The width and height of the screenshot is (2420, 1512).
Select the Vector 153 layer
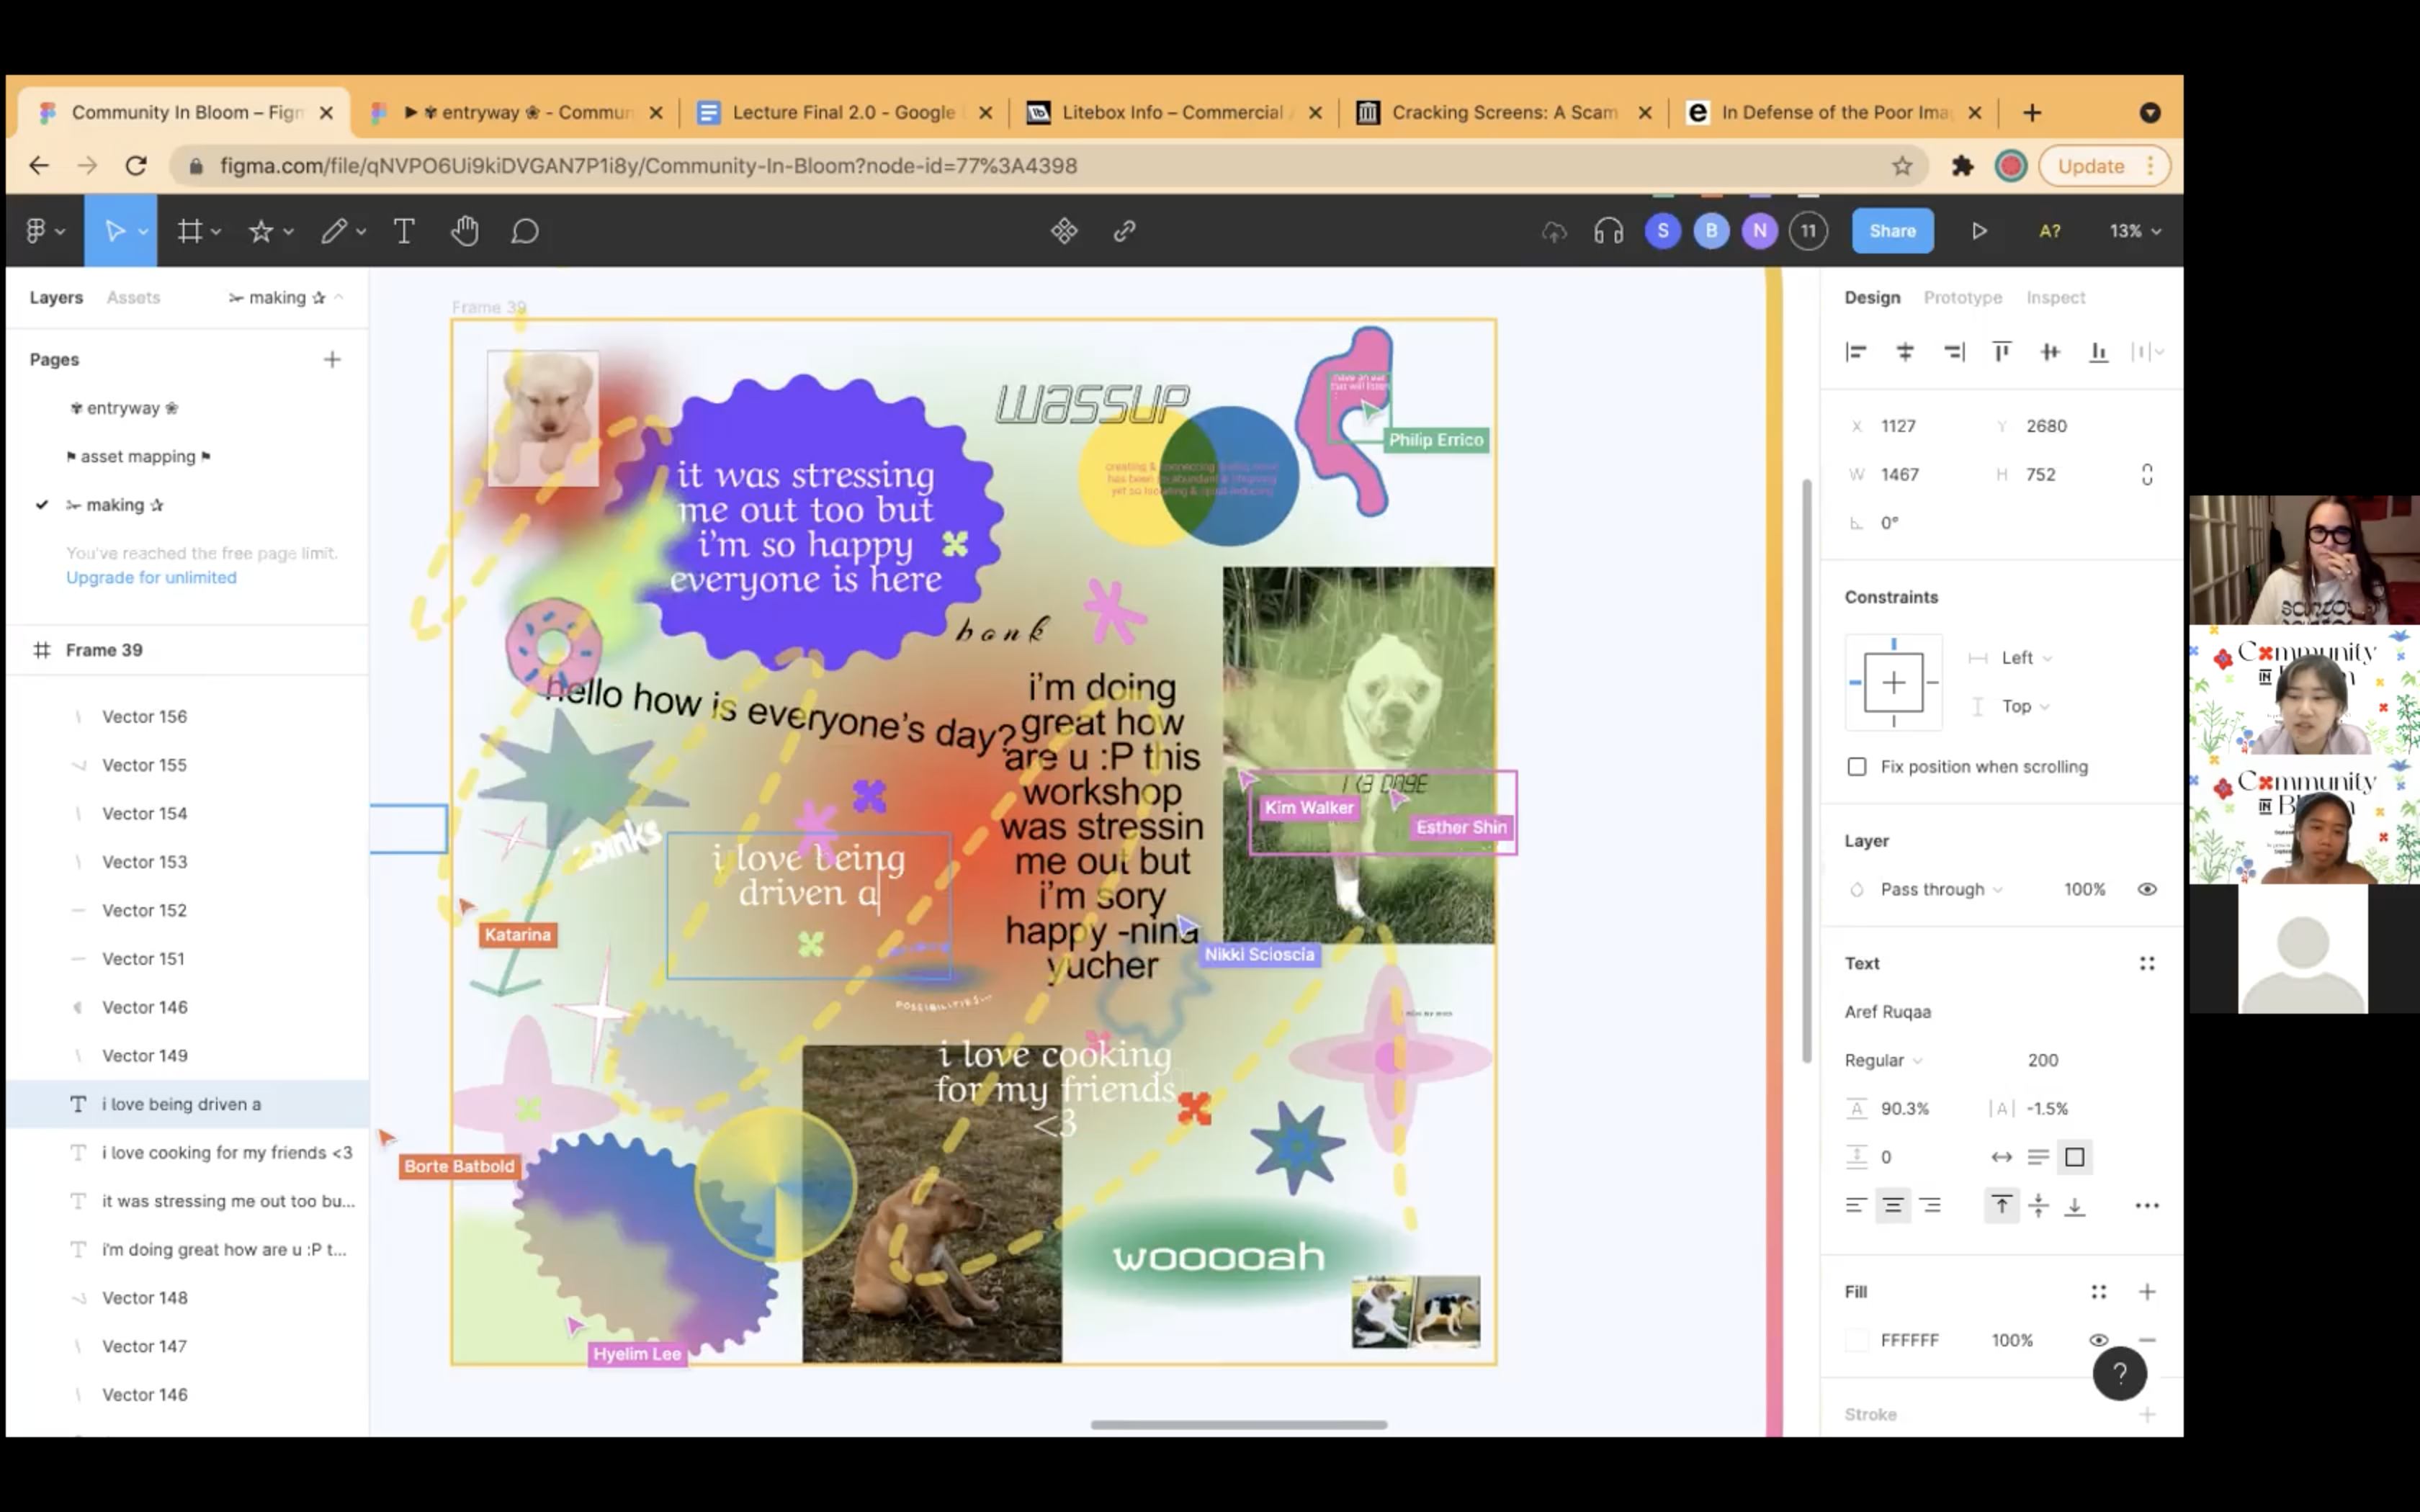click(144, 862)
